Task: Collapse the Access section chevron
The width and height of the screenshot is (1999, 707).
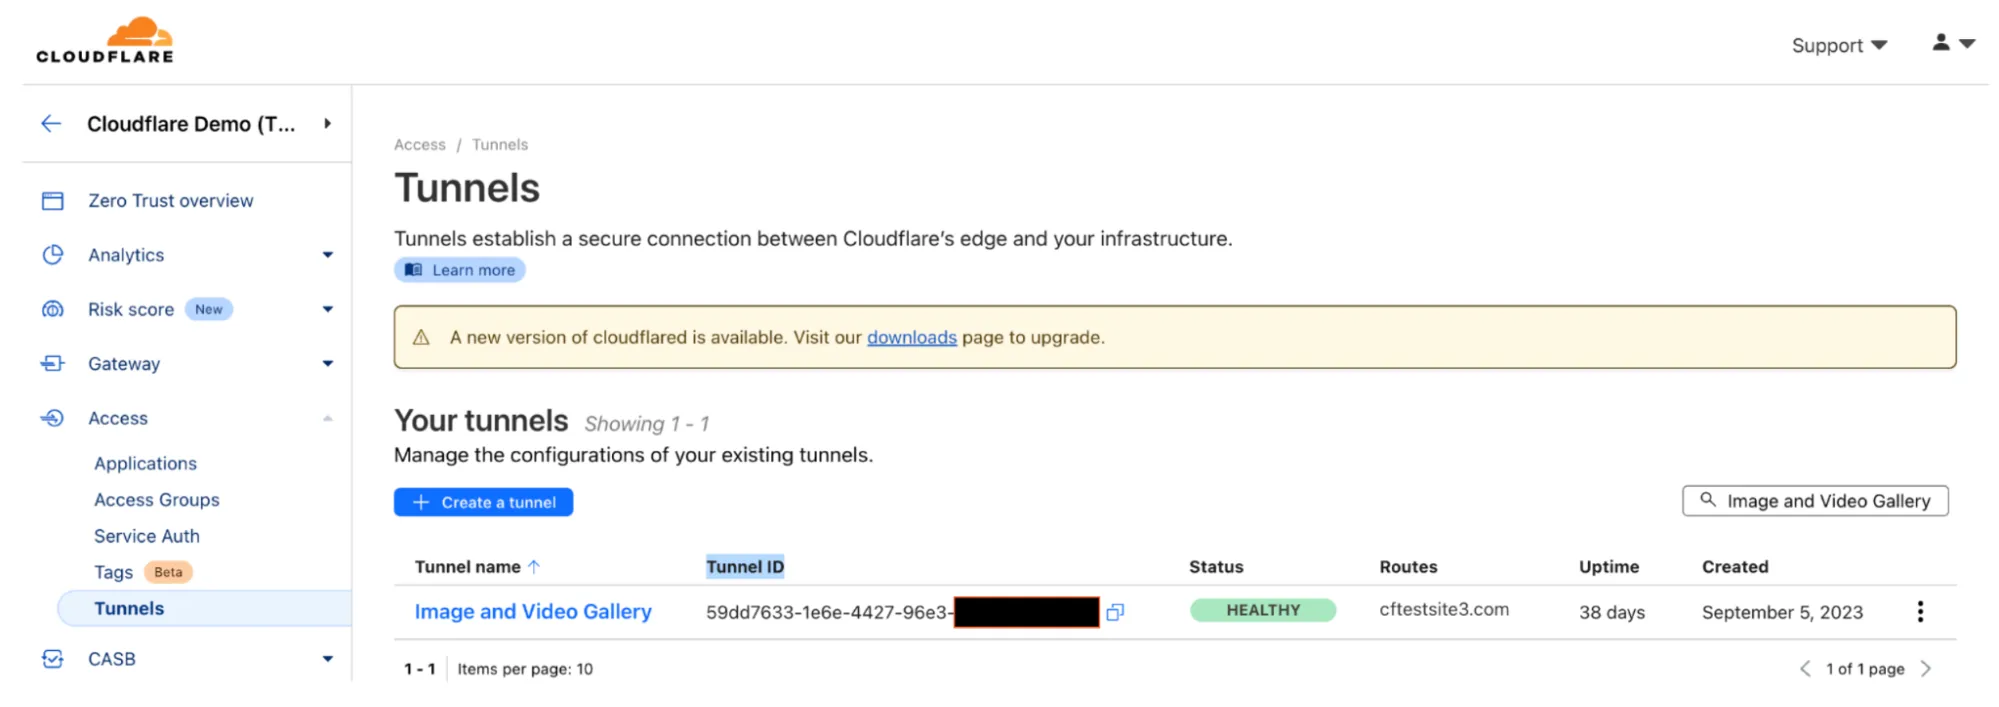Action: [x=328, y=417]
